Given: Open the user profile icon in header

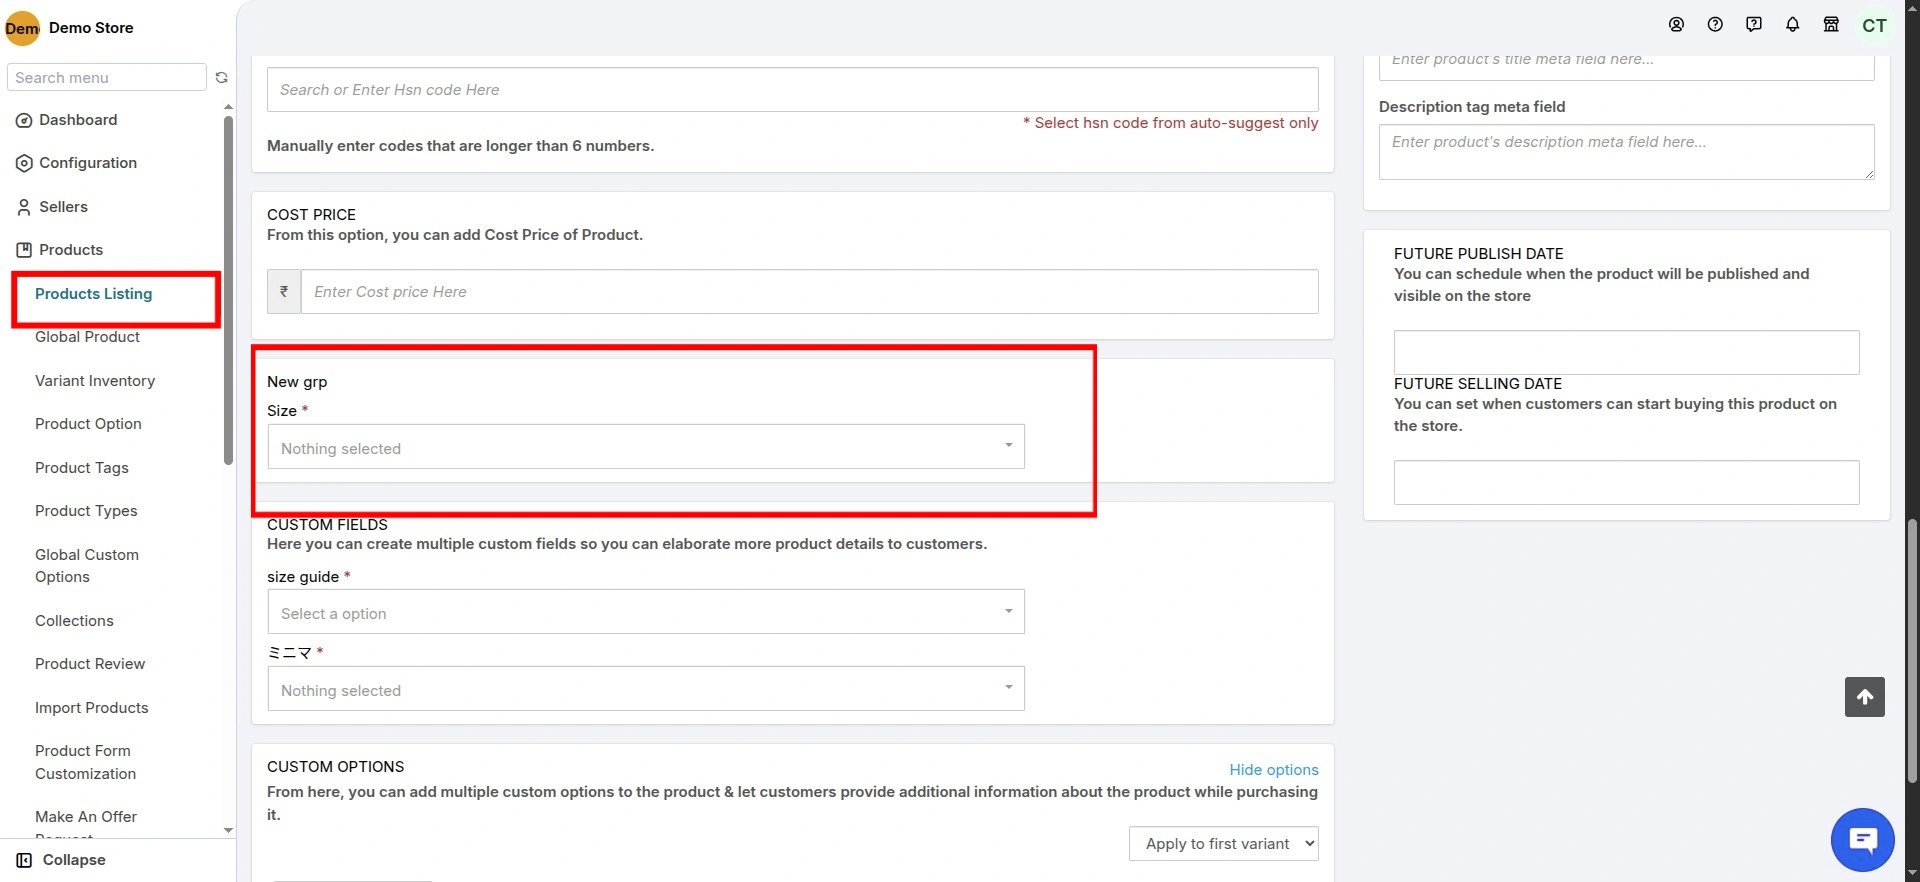Looking at the screenshot, I should pos(1676,25).
